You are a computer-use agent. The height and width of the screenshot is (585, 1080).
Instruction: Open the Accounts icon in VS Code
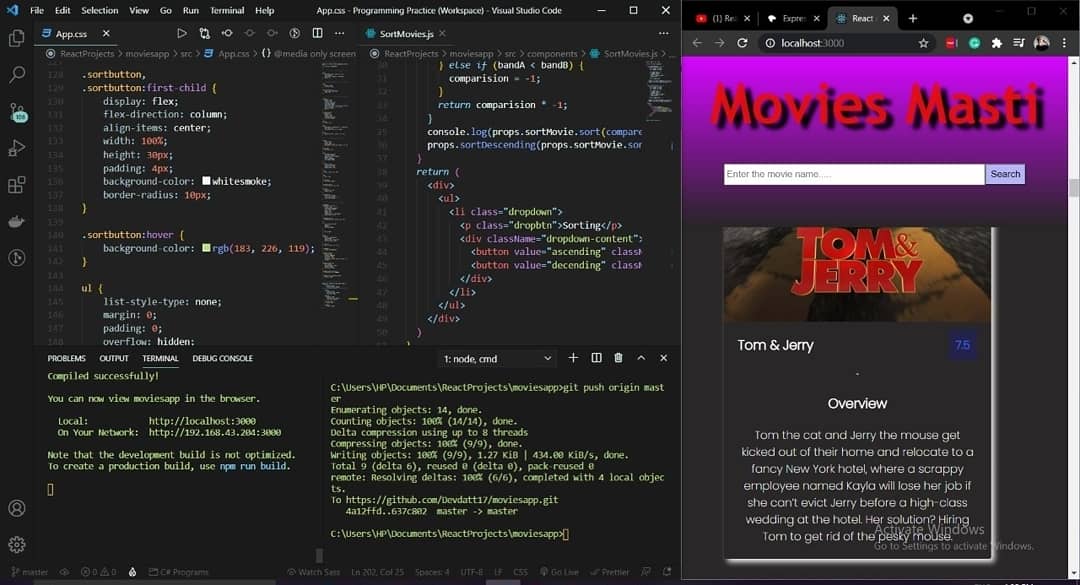[x=17, y=509]
